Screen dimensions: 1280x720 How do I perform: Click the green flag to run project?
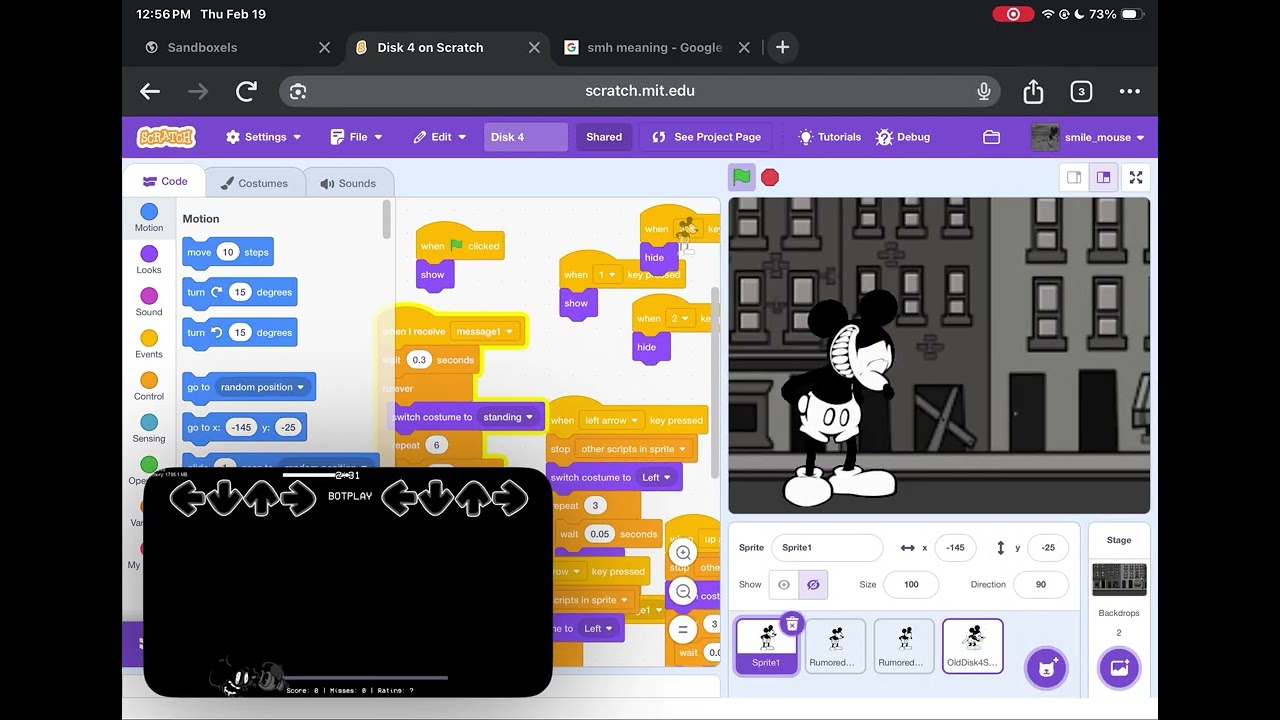[741, 177]
